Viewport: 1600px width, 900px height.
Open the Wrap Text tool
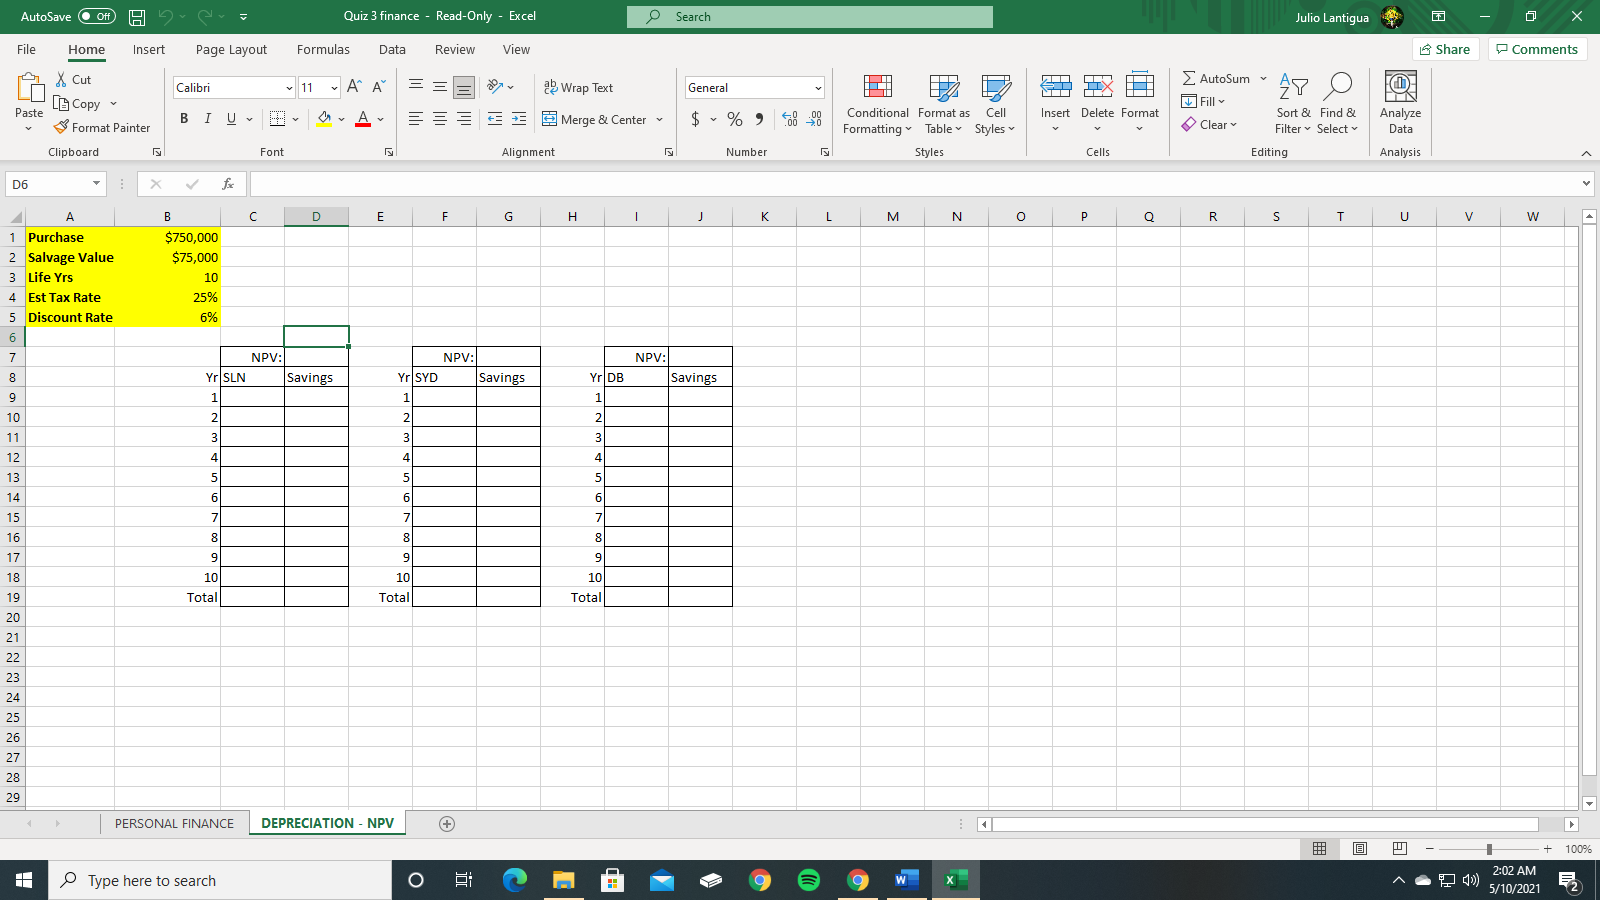click(578, 87)
